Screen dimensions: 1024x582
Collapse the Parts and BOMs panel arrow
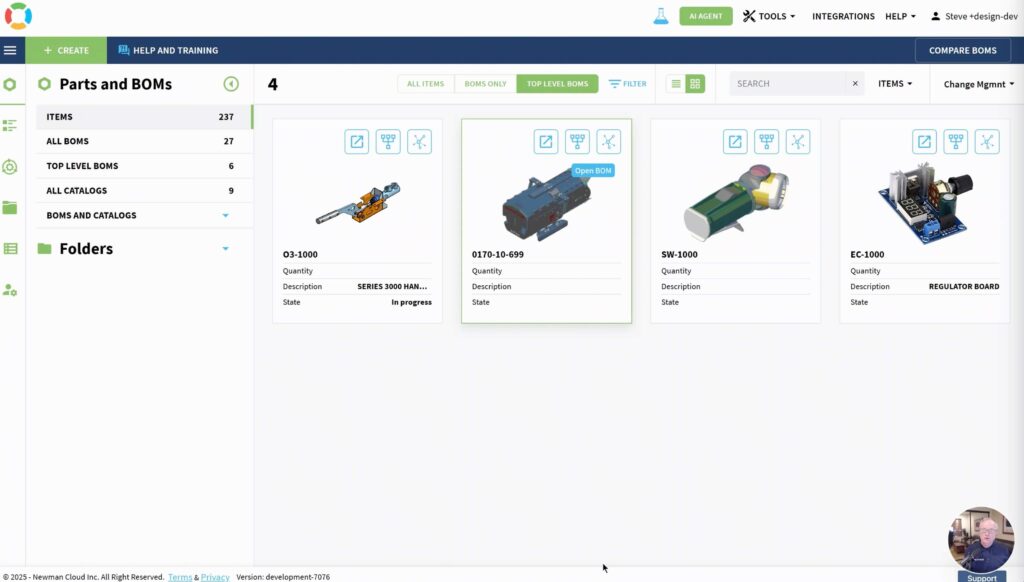[x=231, y=84]
